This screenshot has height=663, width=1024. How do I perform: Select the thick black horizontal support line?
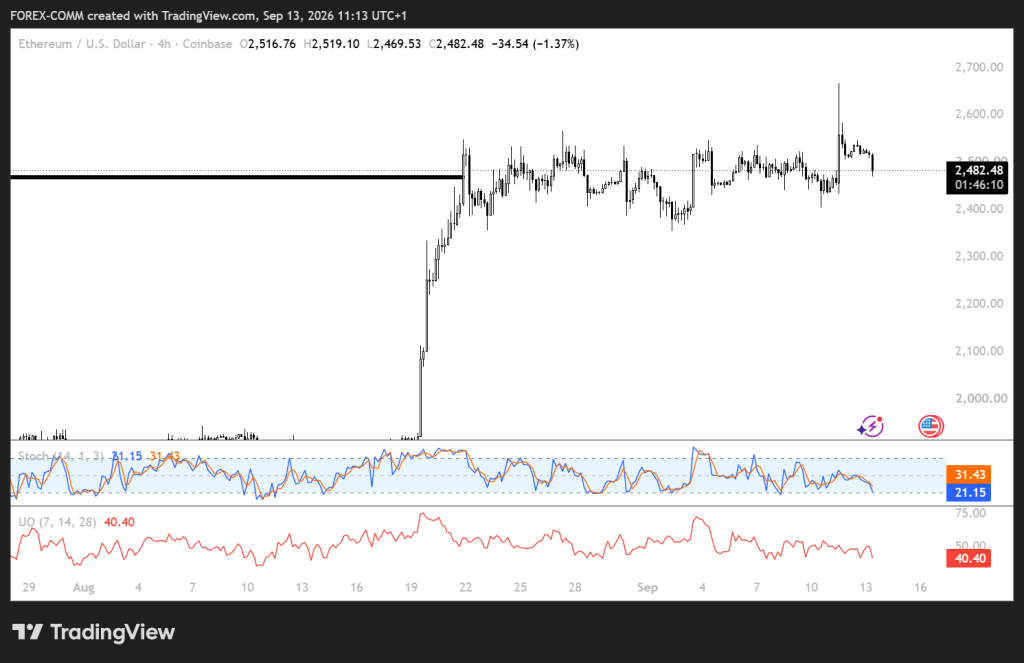[x=237, y=177]
